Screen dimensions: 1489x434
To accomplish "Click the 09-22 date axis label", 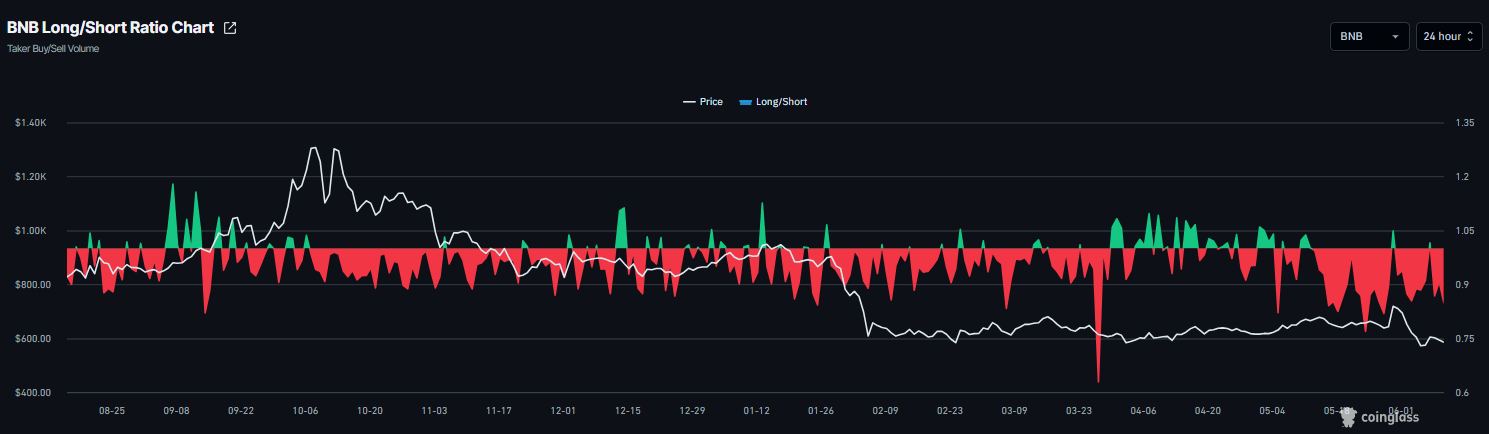I will 241,411.
